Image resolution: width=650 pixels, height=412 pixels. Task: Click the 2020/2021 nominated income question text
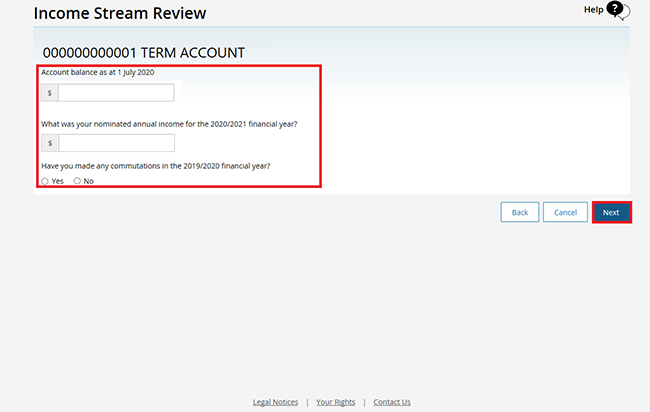point(169,124)
